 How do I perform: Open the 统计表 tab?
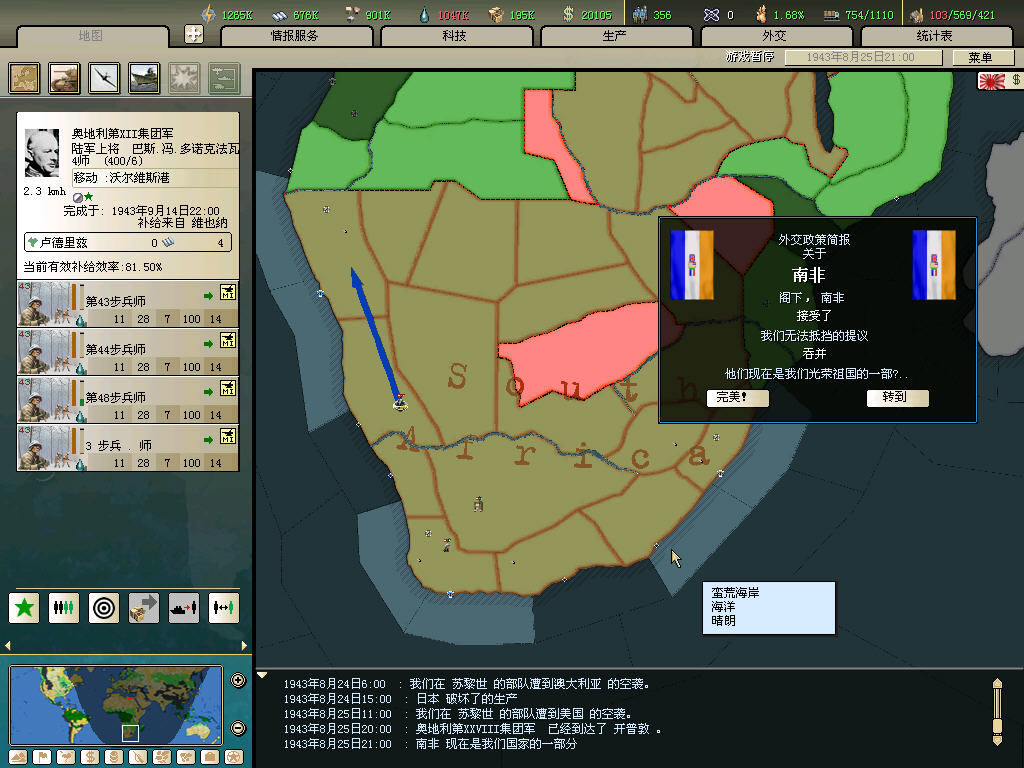click(x=936, y=36)
